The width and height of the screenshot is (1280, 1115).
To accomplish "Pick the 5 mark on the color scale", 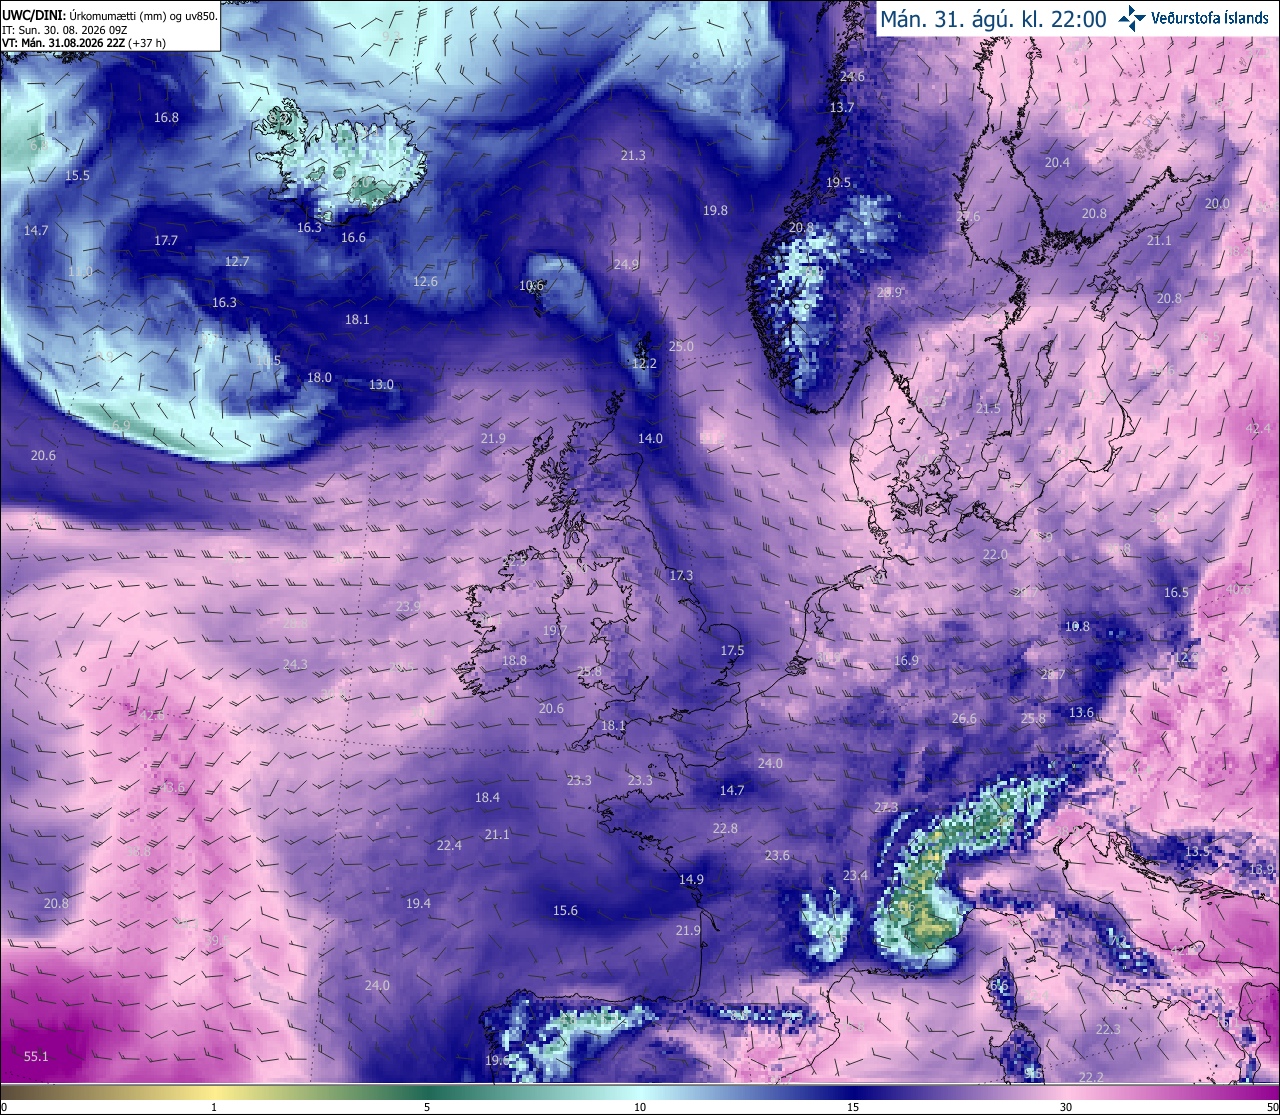I will (x=427, y=1106).
